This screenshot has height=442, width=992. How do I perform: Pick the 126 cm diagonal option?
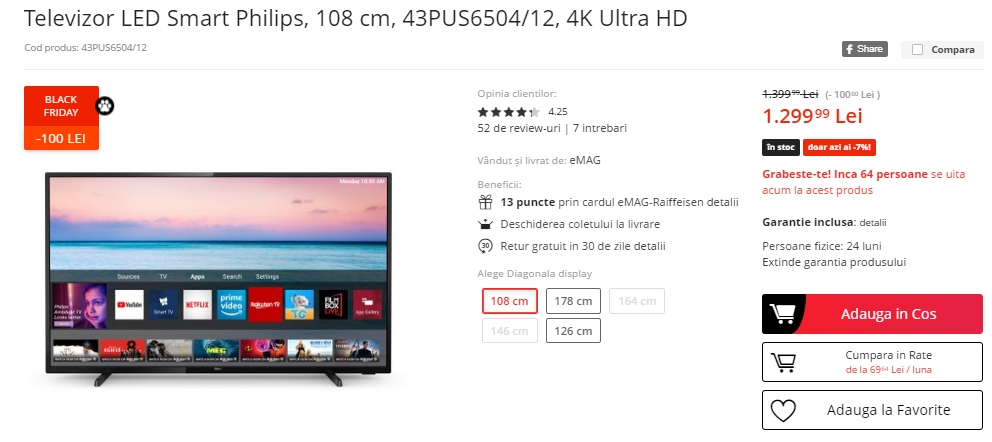[573, 331]
